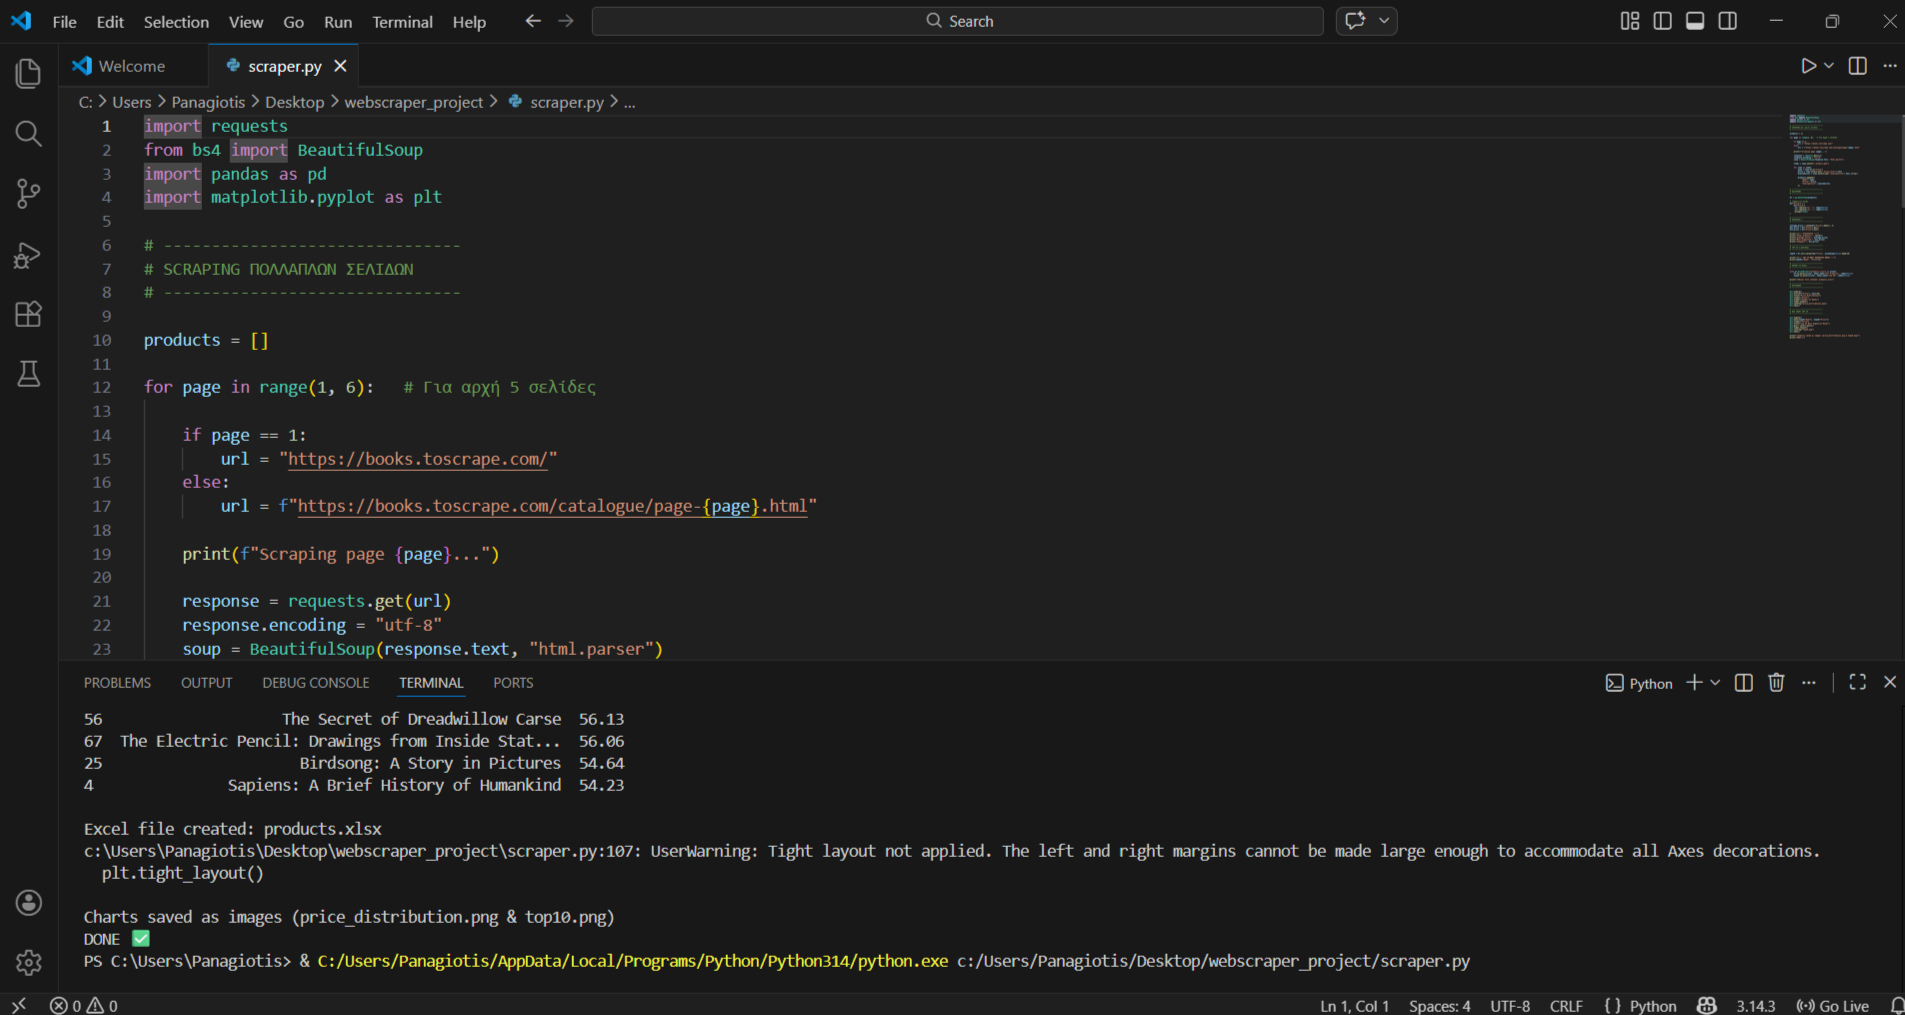Open the Selection menu

[x=176, y=22]
